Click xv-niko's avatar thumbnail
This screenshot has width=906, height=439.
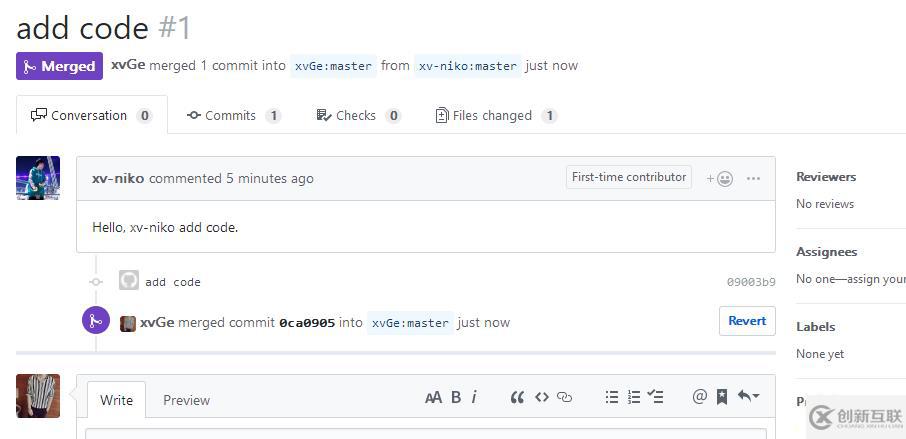tap(38, 178)
